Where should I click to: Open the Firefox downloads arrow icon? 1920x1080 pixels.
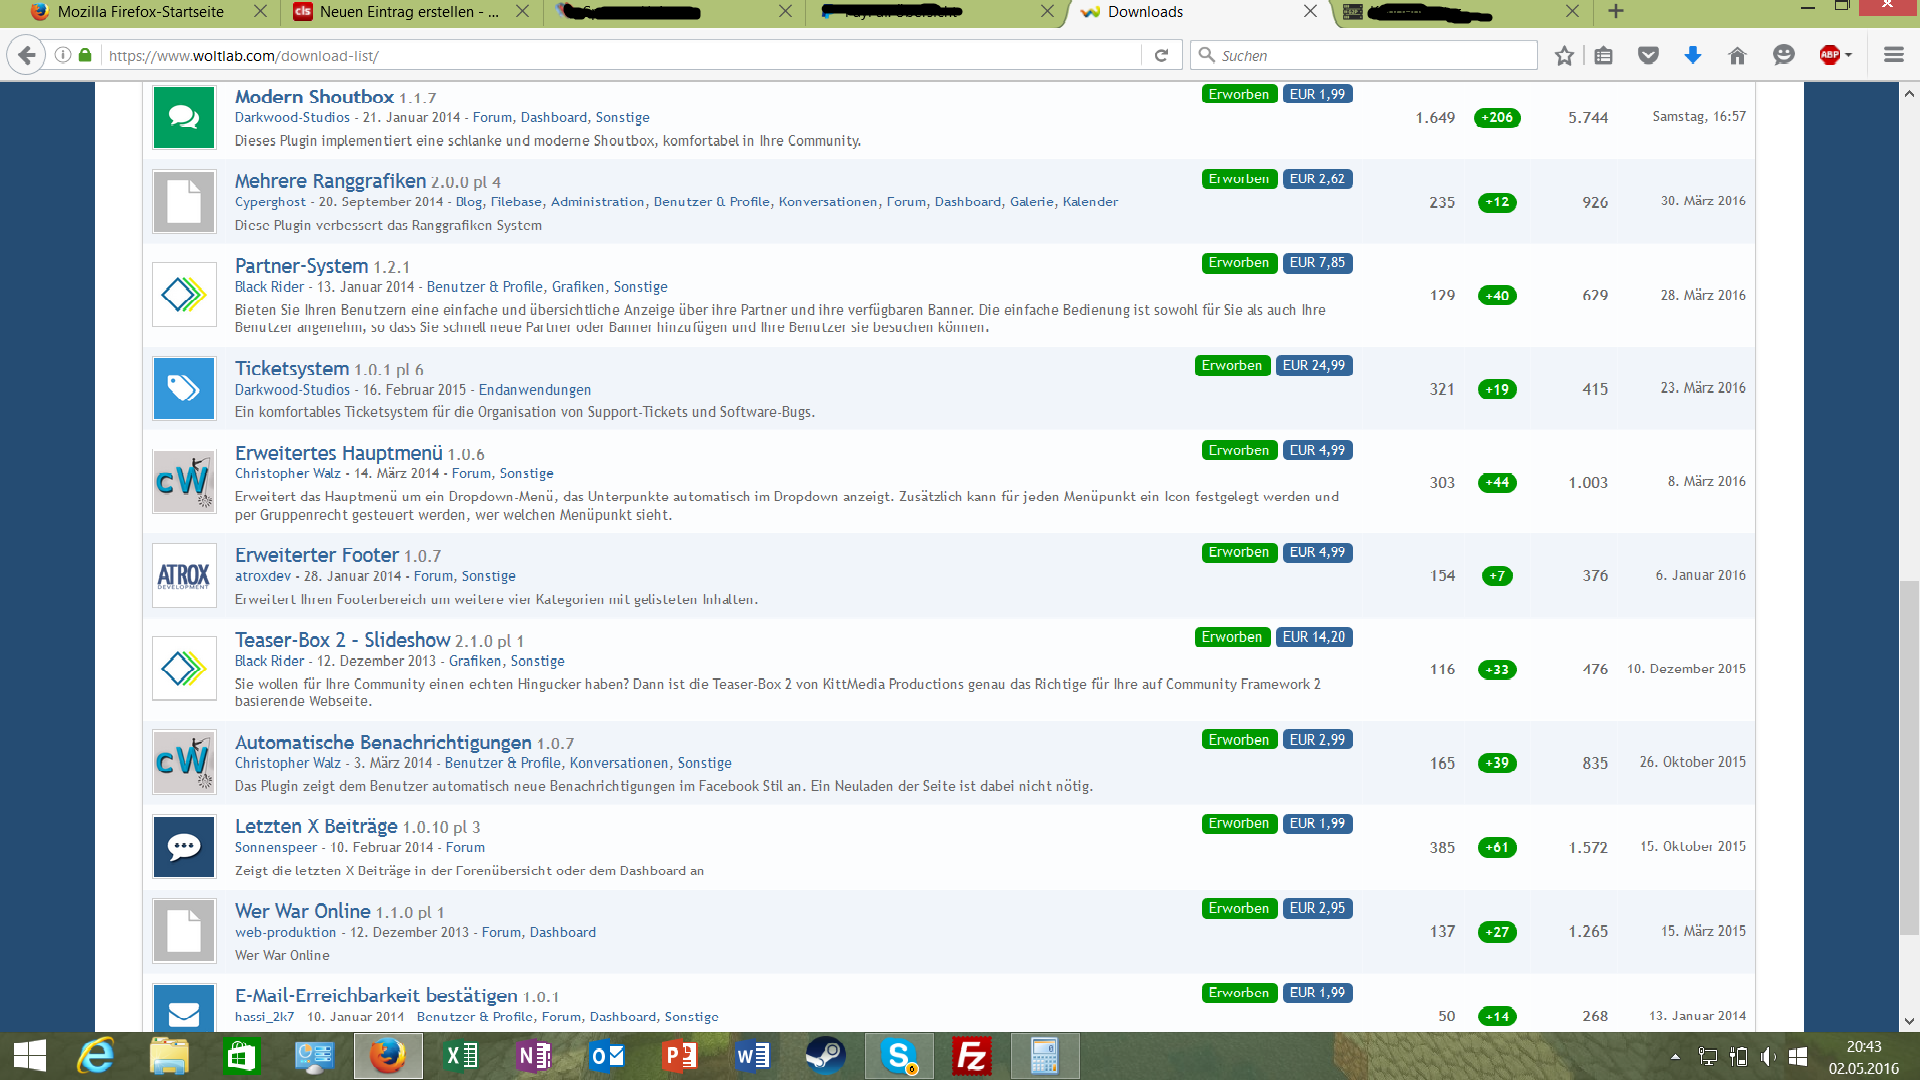(1692, 56)
